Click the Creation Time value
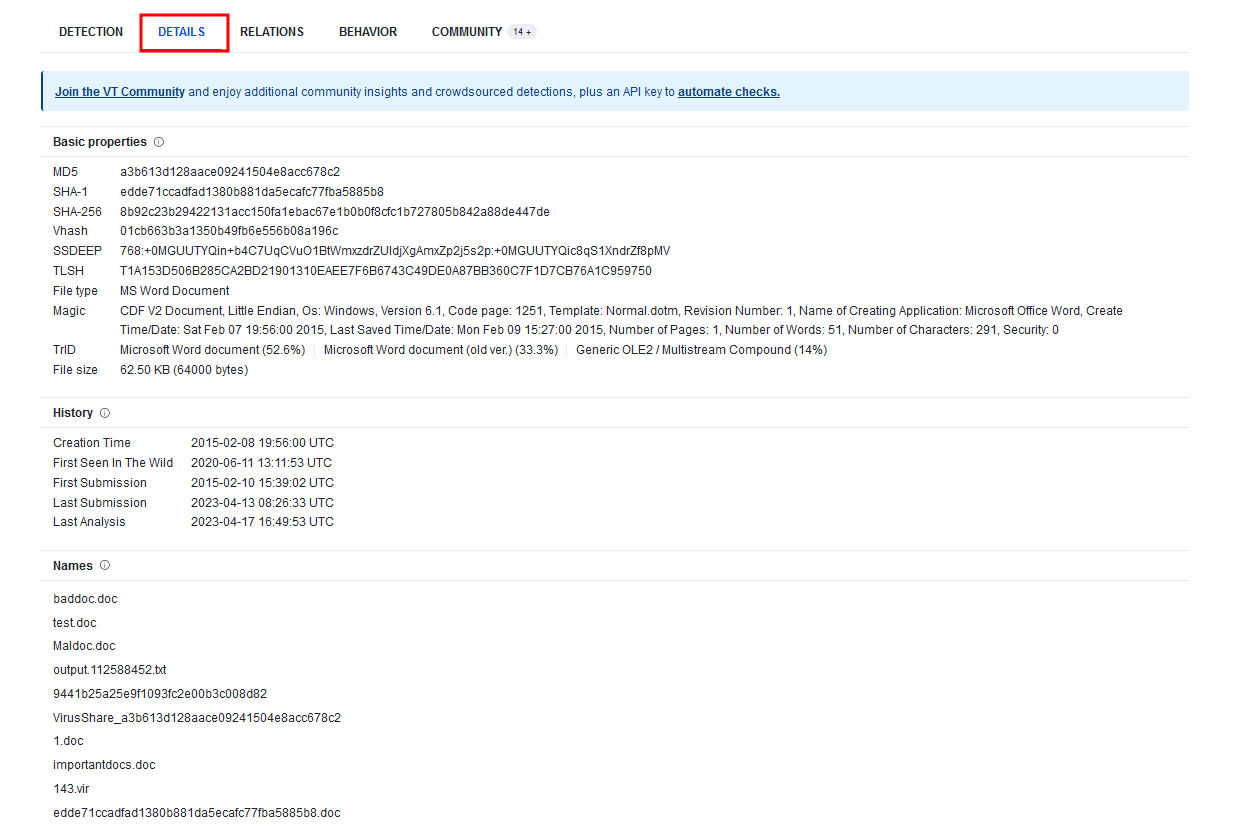 pos(263,442)
